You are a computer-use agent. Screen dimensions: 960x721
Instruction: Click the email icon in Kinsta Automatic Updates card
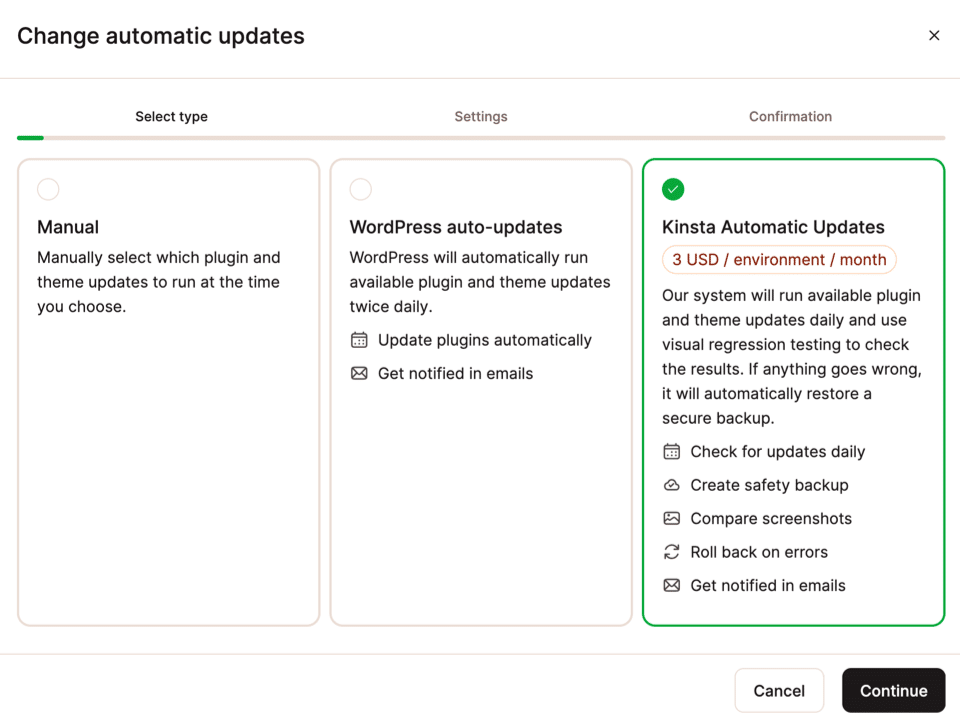pyautogui.click(x=672, y=585)
